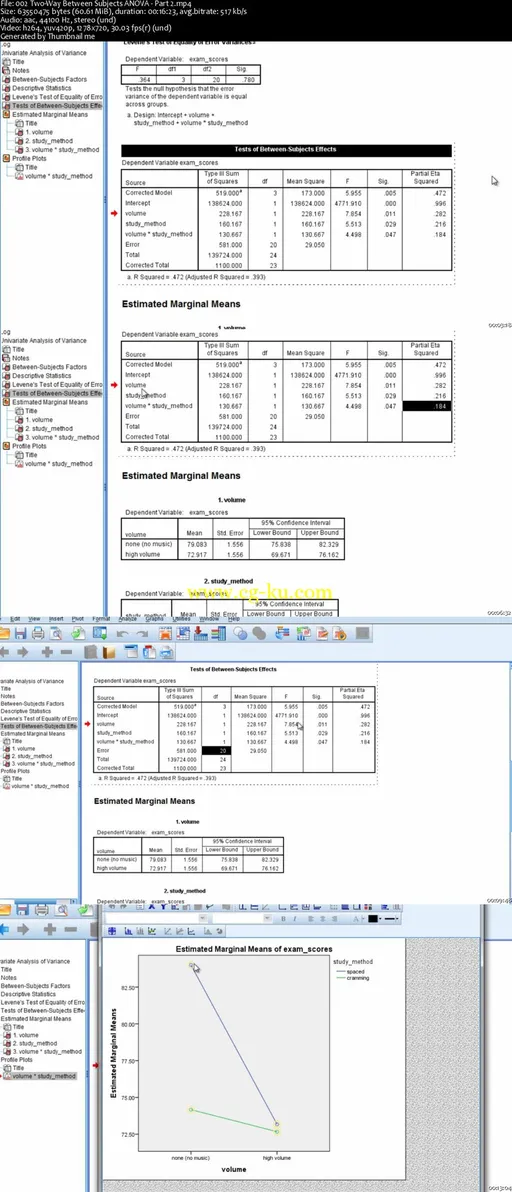
Task: Click the Save icon above the df 20 table
Action: coord(21,634)
